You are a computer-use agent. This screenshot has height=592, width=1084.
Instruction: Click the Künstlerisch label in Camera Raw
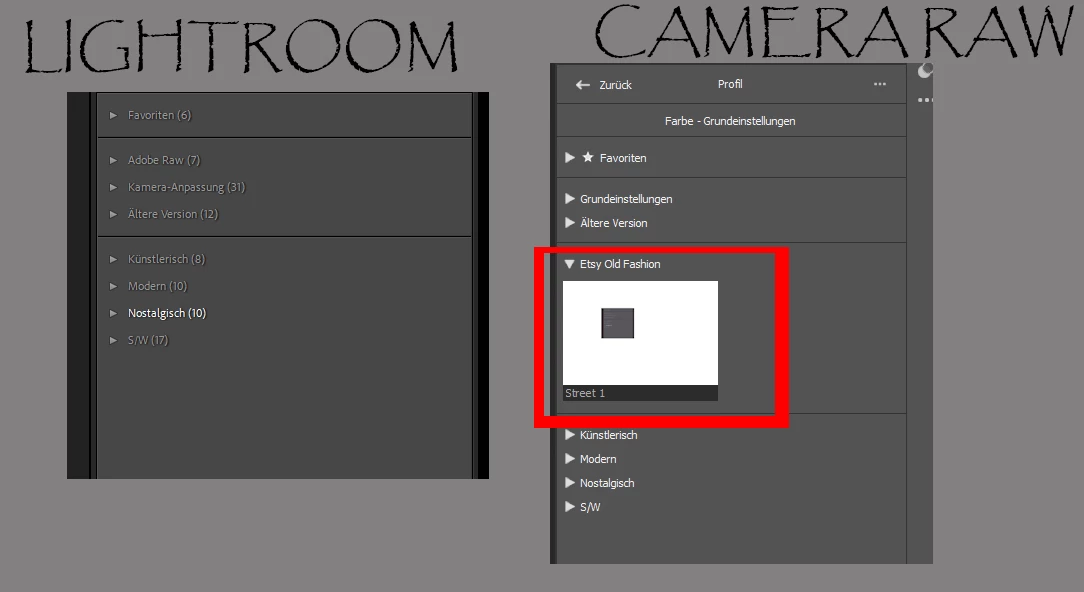pyautogui.click(x=608, y=435)
